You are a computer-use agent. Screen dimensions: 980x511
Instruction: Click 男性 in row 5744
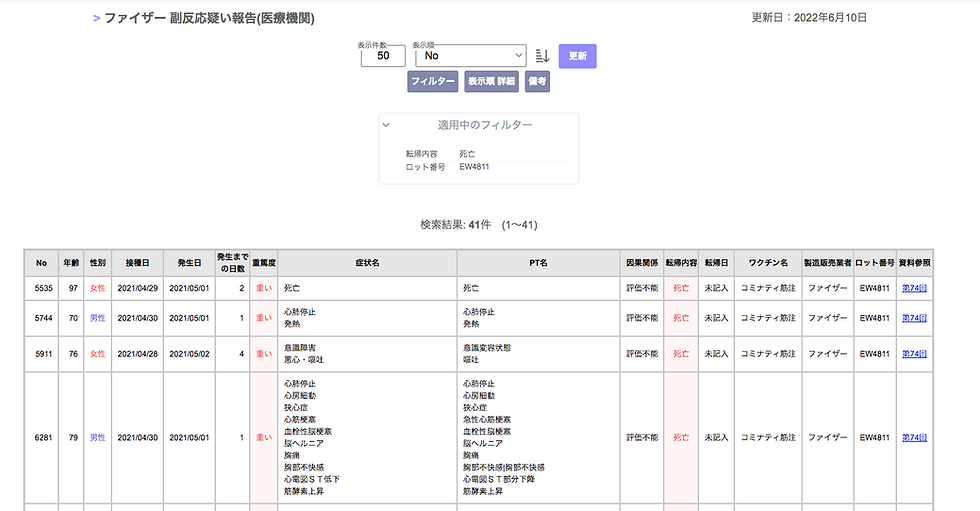tap(98, 318)
